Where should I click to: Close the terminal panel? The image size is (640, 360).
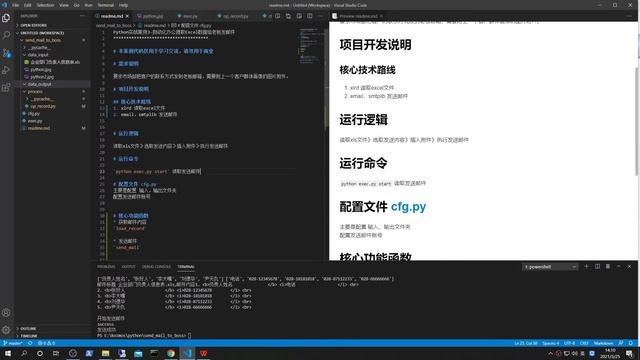629,267
